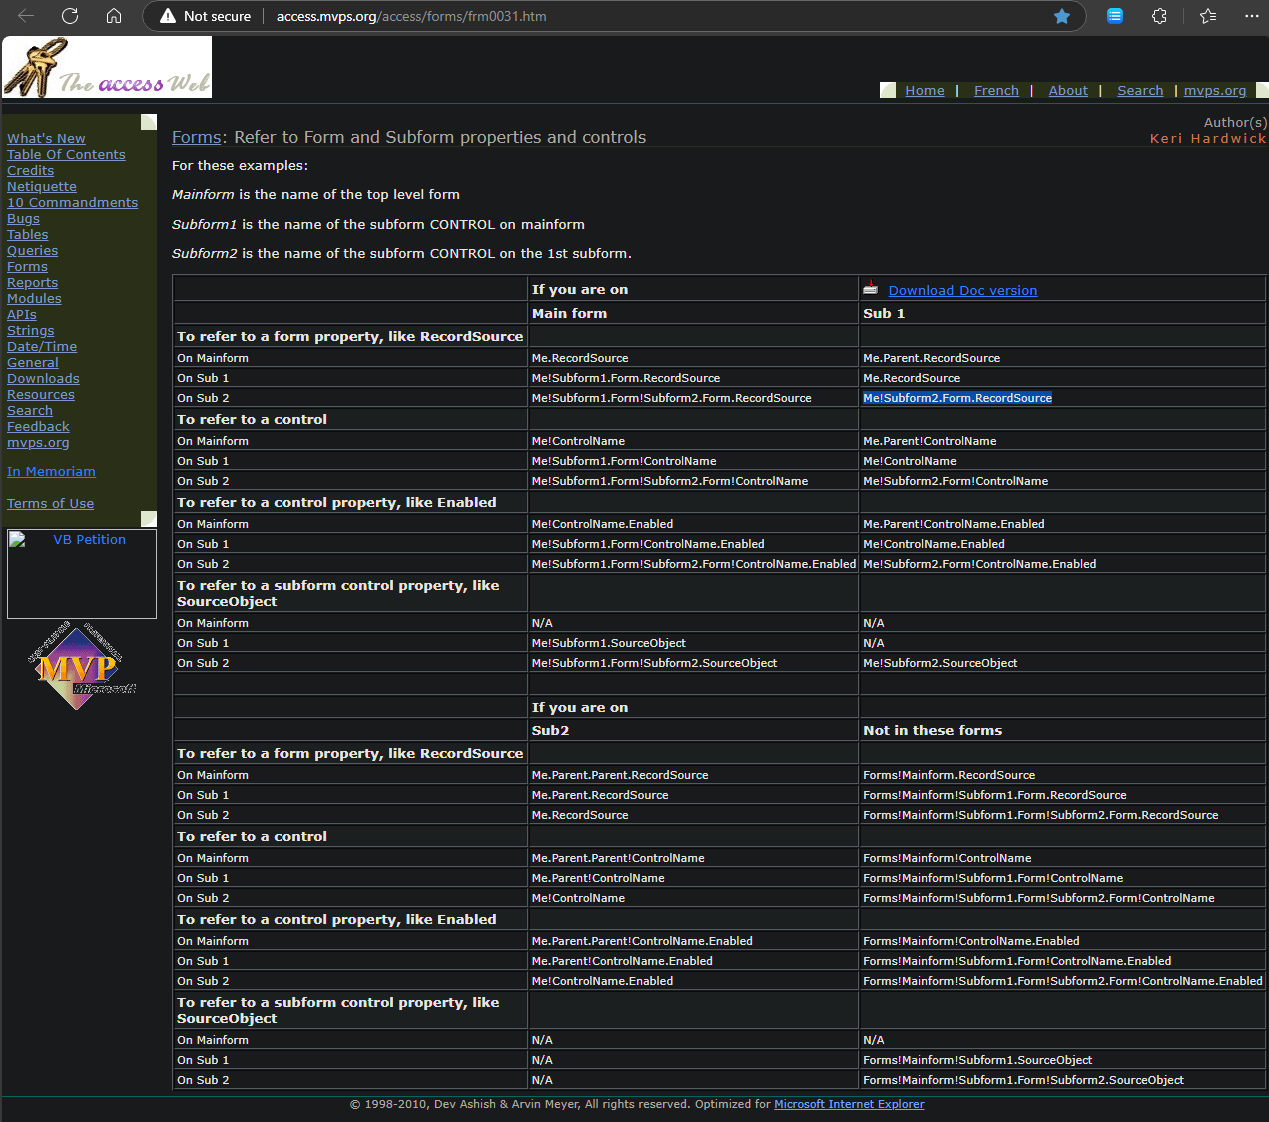The height and width of the screenshot is (1122, 1269).
Task: Open APIs in sidebar
Action: coord(21,314)
